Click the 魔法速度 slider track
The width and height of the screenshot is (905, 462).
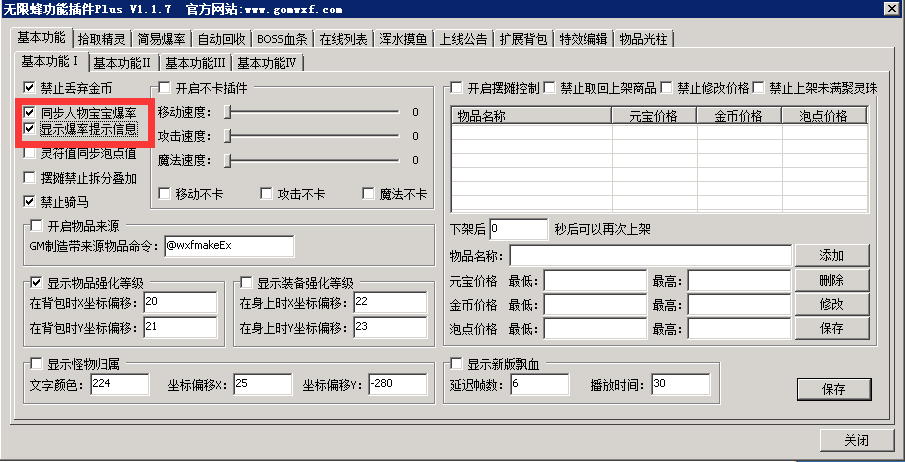pyautogui.click(x=312, y=160)
